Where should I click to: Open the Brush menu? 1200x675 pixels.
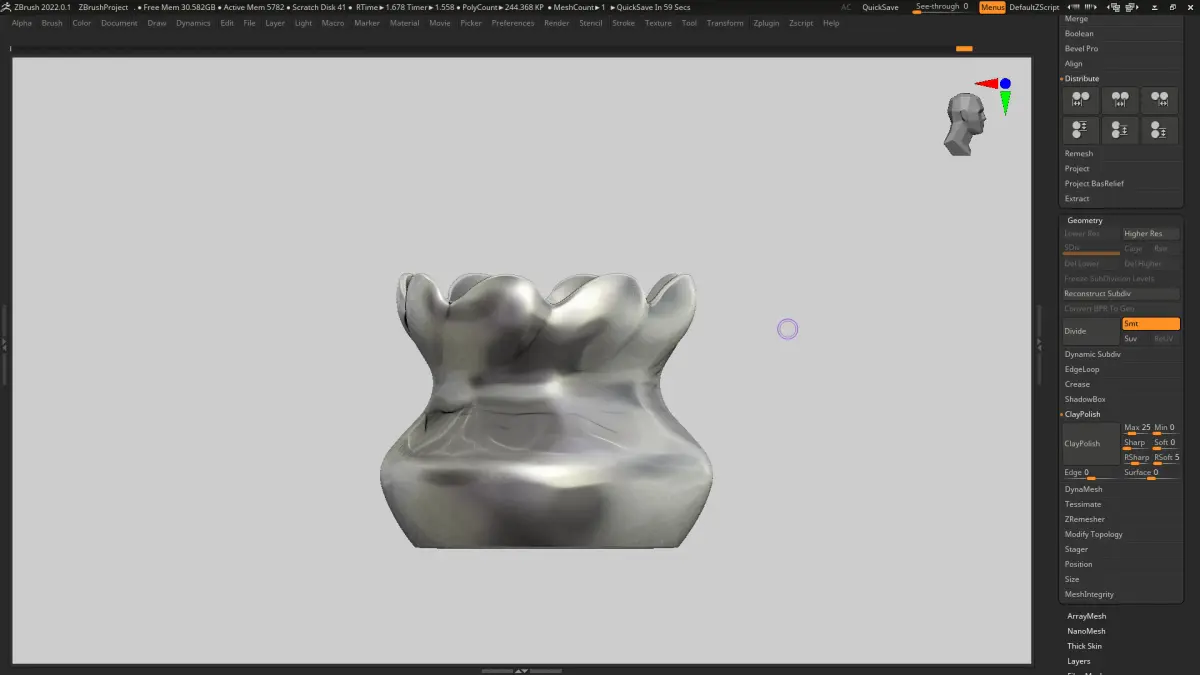click(x=52, y=23)
